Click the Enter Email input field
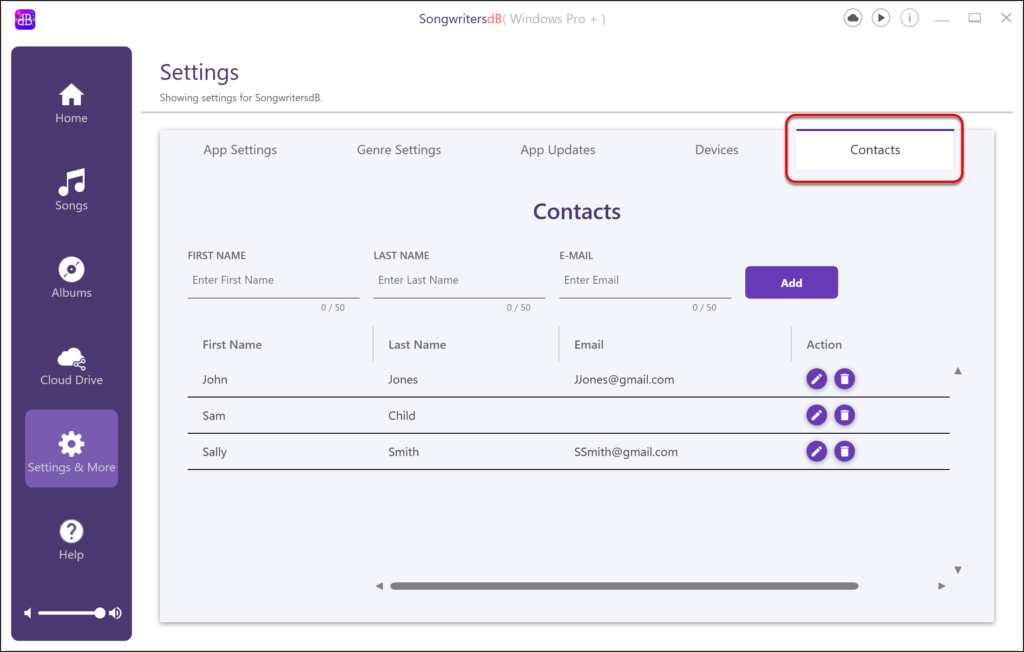Screen dimensions: 1024x652 click(645, 281)
